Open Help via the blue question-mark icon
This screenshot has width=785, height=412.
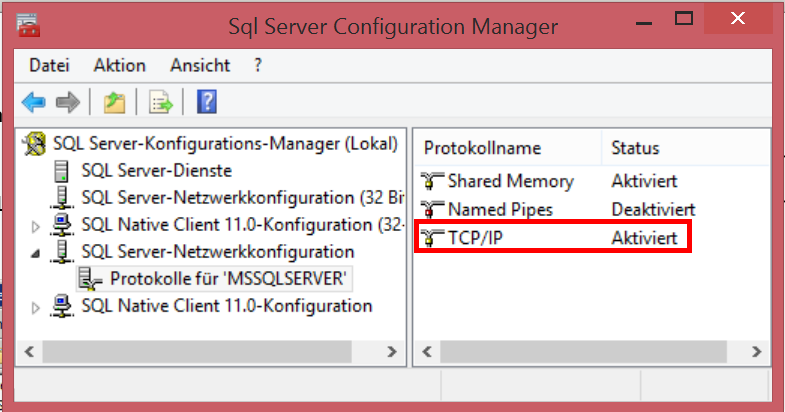207,102
